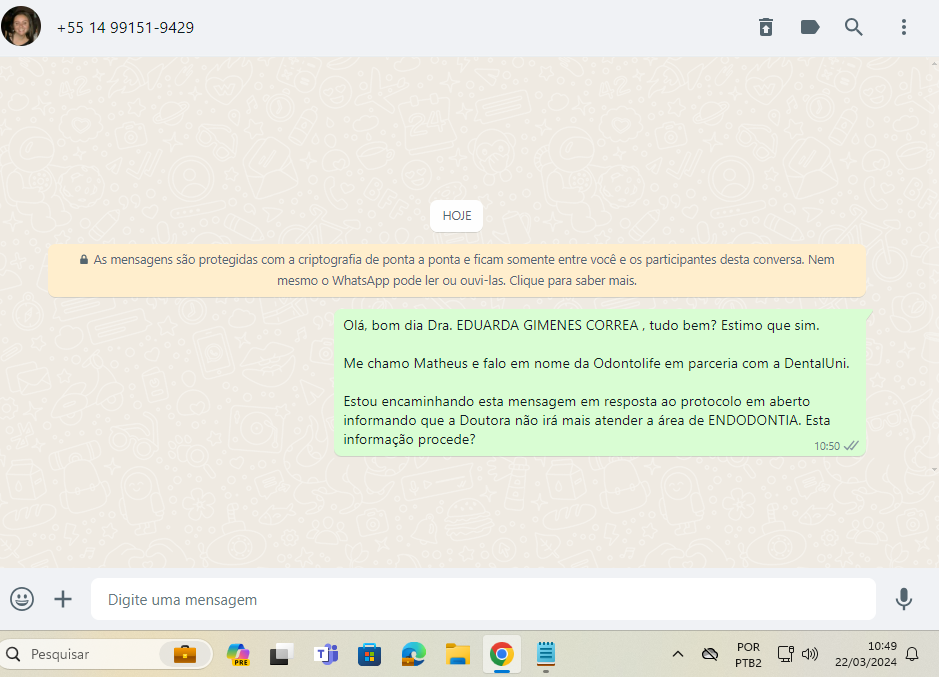This screenshot has width=939, height=677.
Task: Expand the hidden system tray icons
Action: [678, 654]
